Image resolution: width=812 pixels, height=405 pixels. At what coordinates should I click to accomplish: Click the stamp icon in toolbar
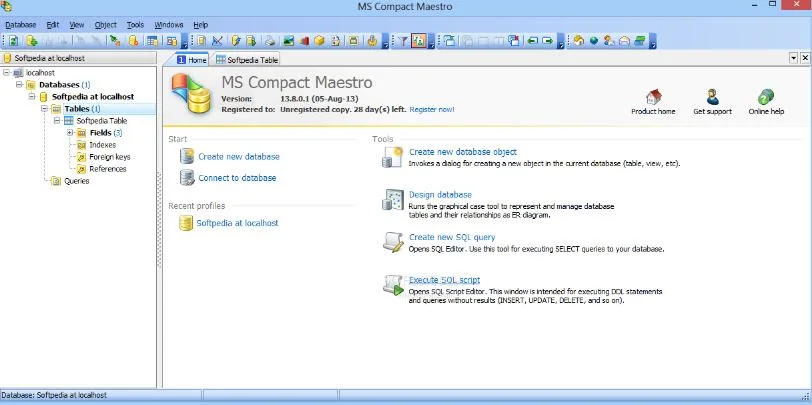[x=371, y=41]
